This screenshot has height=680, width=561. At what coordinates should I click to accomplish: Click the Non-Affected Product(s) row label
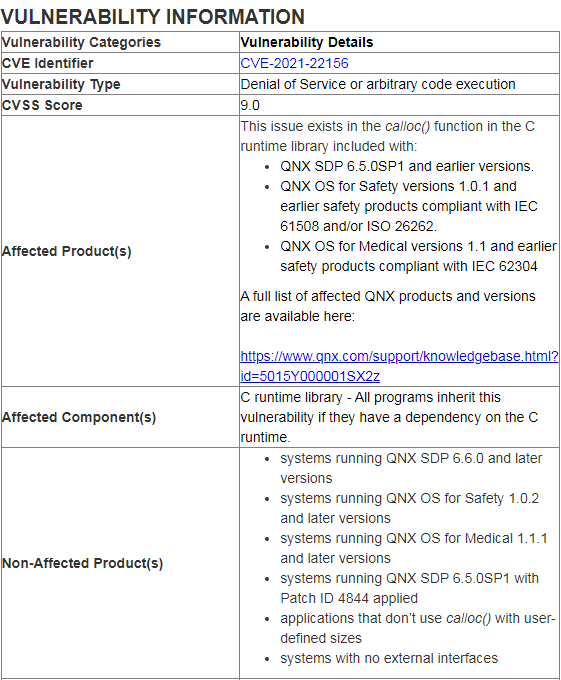point(82,563)
